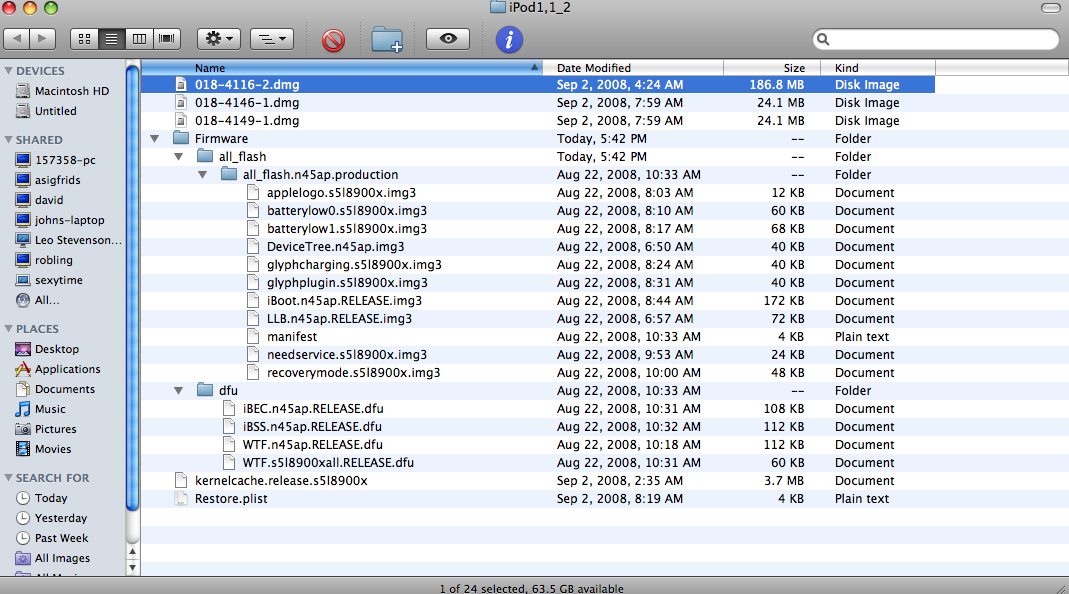Screen dimensions: 1069x594
Task: Show Yesterday search results
Action: 52,518
